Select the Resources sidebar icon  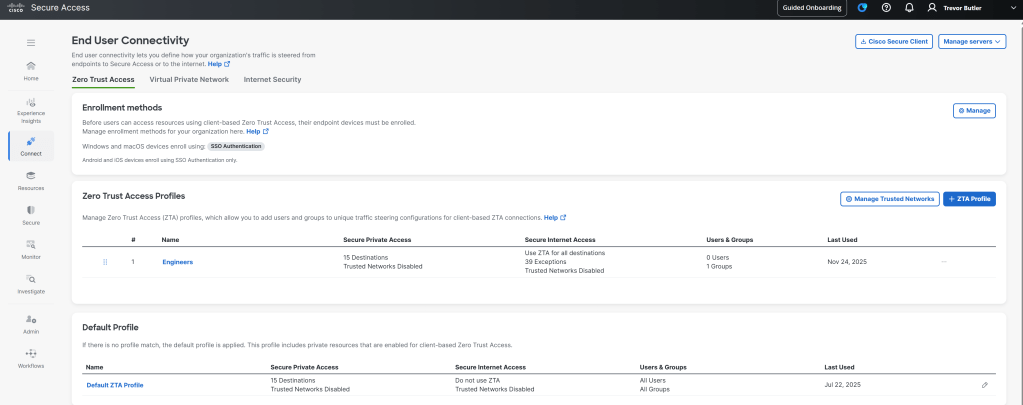31,180
